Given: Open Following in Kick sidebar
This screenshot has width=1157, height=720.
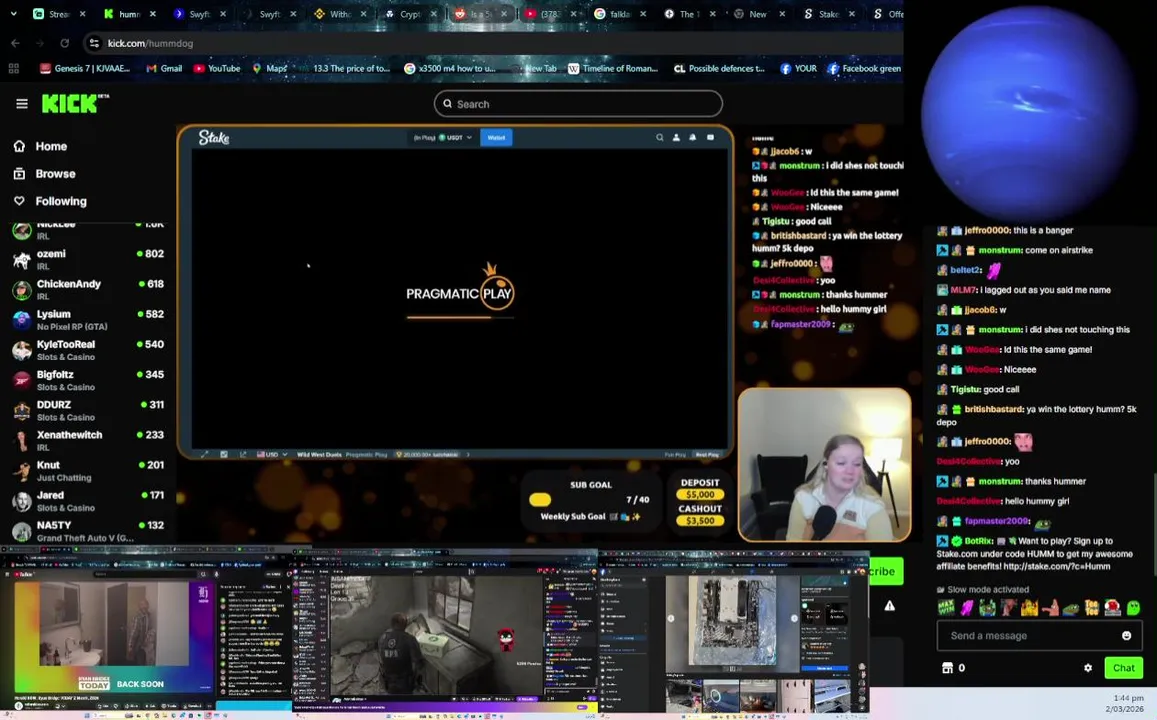Looking at the screenshot, I should tap(50, 201).
